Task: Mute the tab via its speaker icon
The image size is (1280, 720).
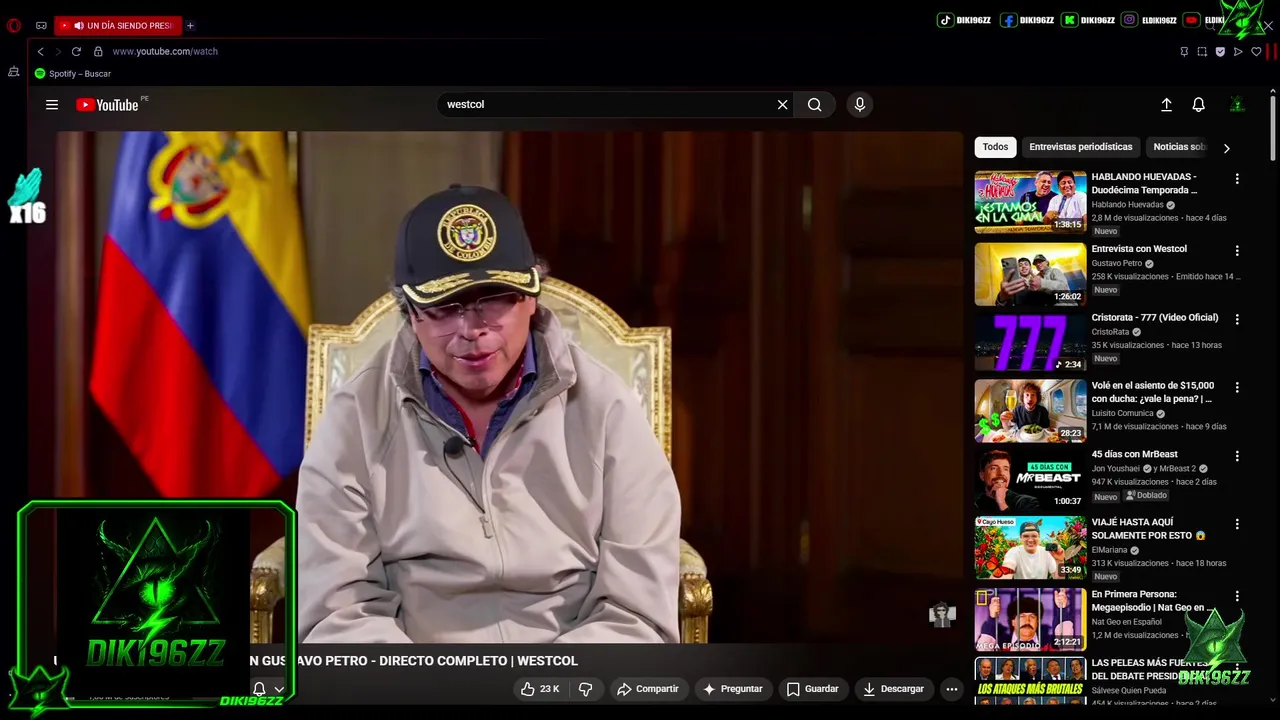Action: [x=78, y=25]
